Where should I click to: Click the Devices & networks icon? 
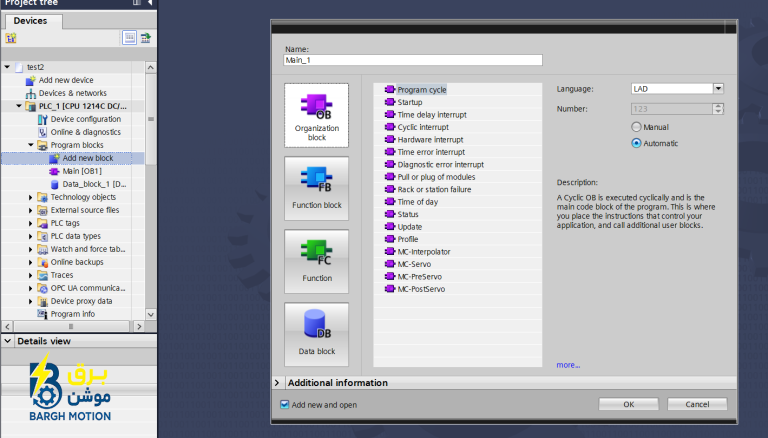point(31,93)
